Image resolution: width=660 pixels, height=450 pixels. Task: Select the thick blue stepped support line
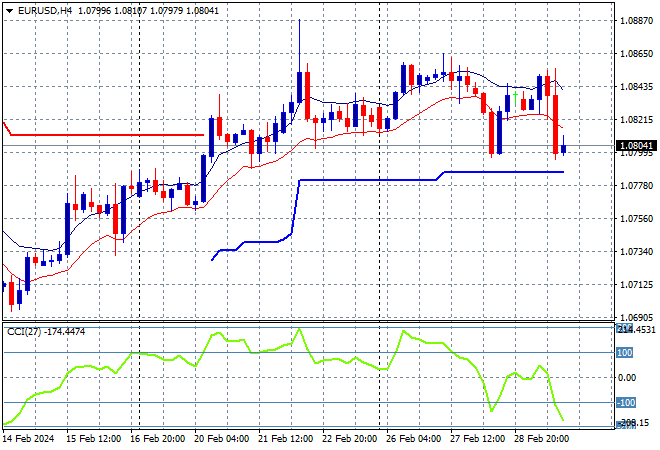370,180
